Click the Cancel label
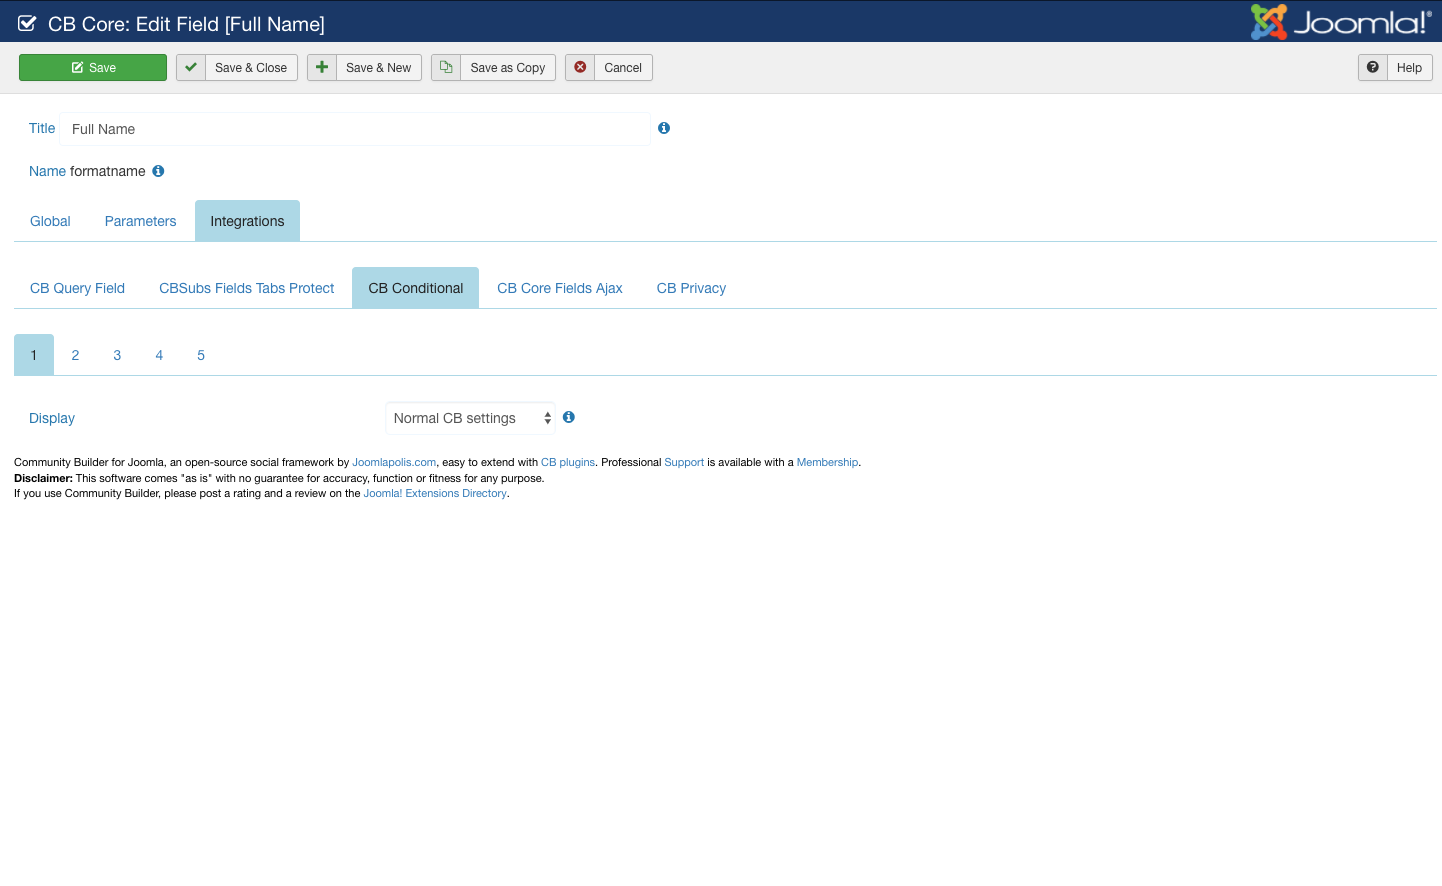The height and width of the screenshot is (886, 1442). [623, 68]
